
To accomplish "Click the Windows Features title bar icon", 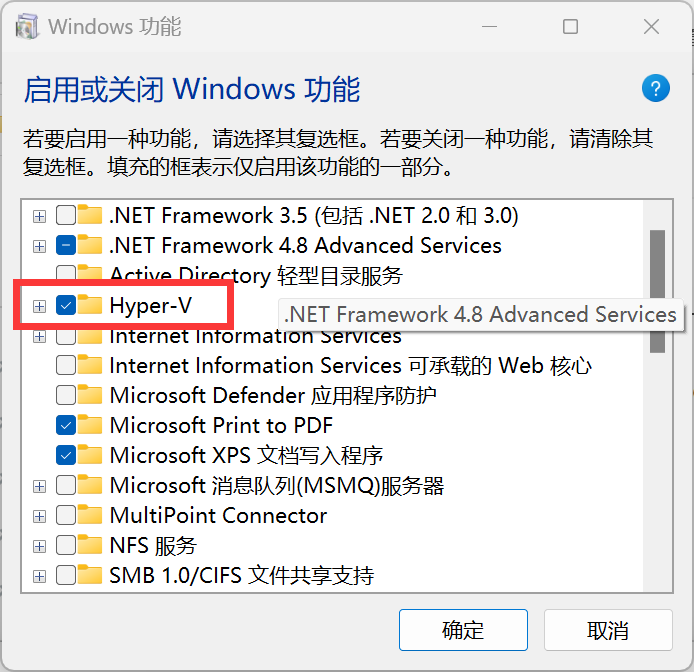I will (x=25, y=27).
